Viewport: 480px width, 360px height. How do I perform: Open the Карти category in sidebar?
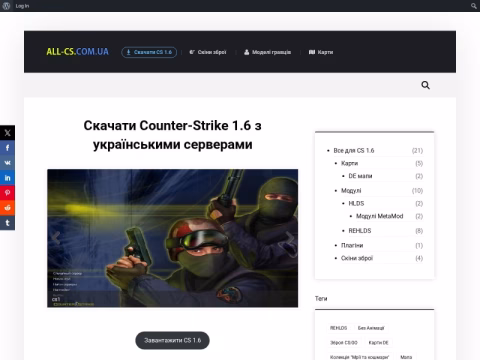349,163
